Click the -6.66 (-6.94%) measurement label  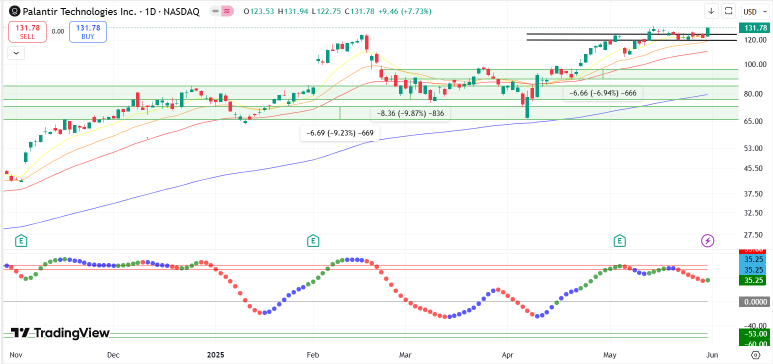[x=603, y=93]
